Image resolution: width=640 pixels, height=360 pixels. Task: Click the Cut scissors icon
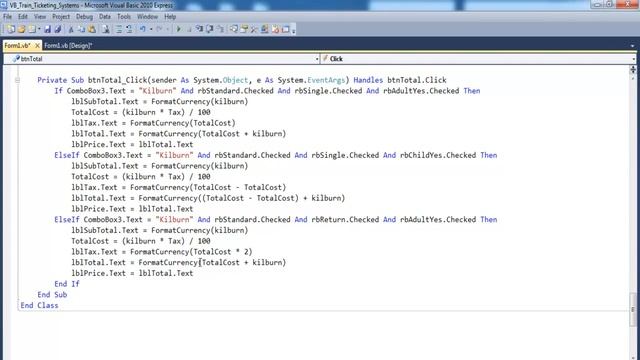(x=71, y=29)
